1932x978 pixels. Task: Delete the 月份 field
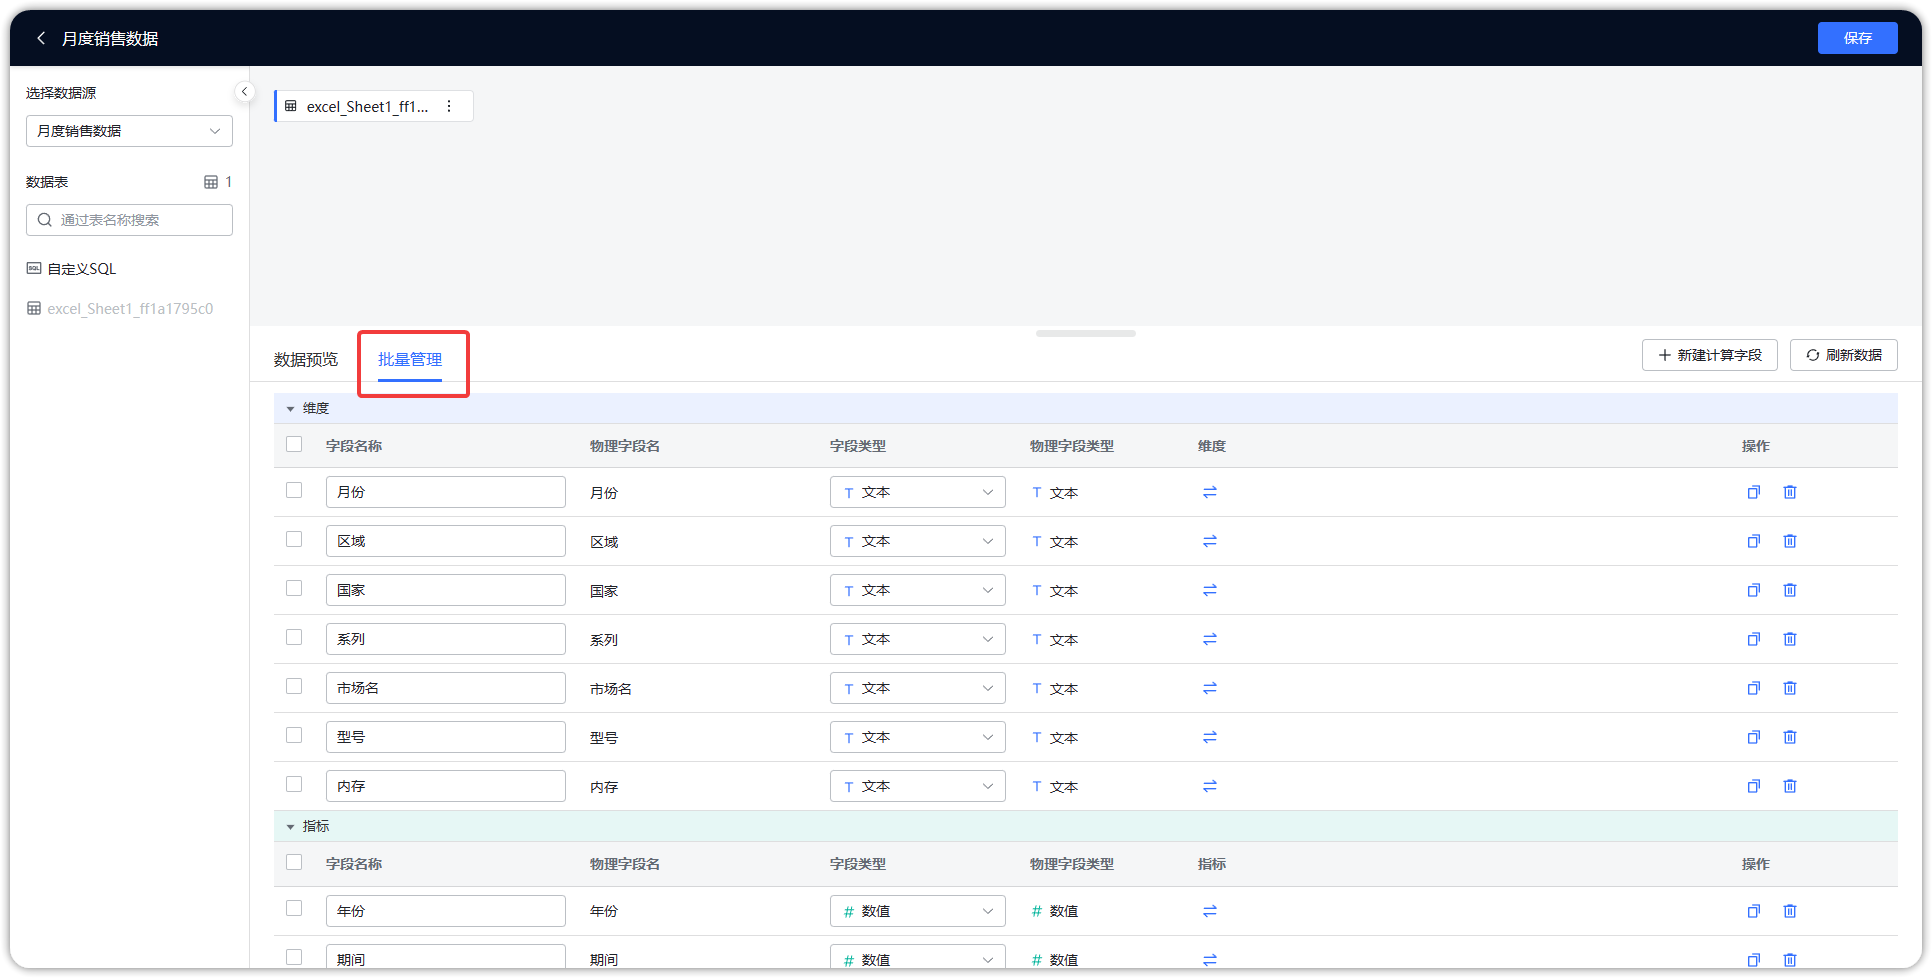coord(1790,492)
